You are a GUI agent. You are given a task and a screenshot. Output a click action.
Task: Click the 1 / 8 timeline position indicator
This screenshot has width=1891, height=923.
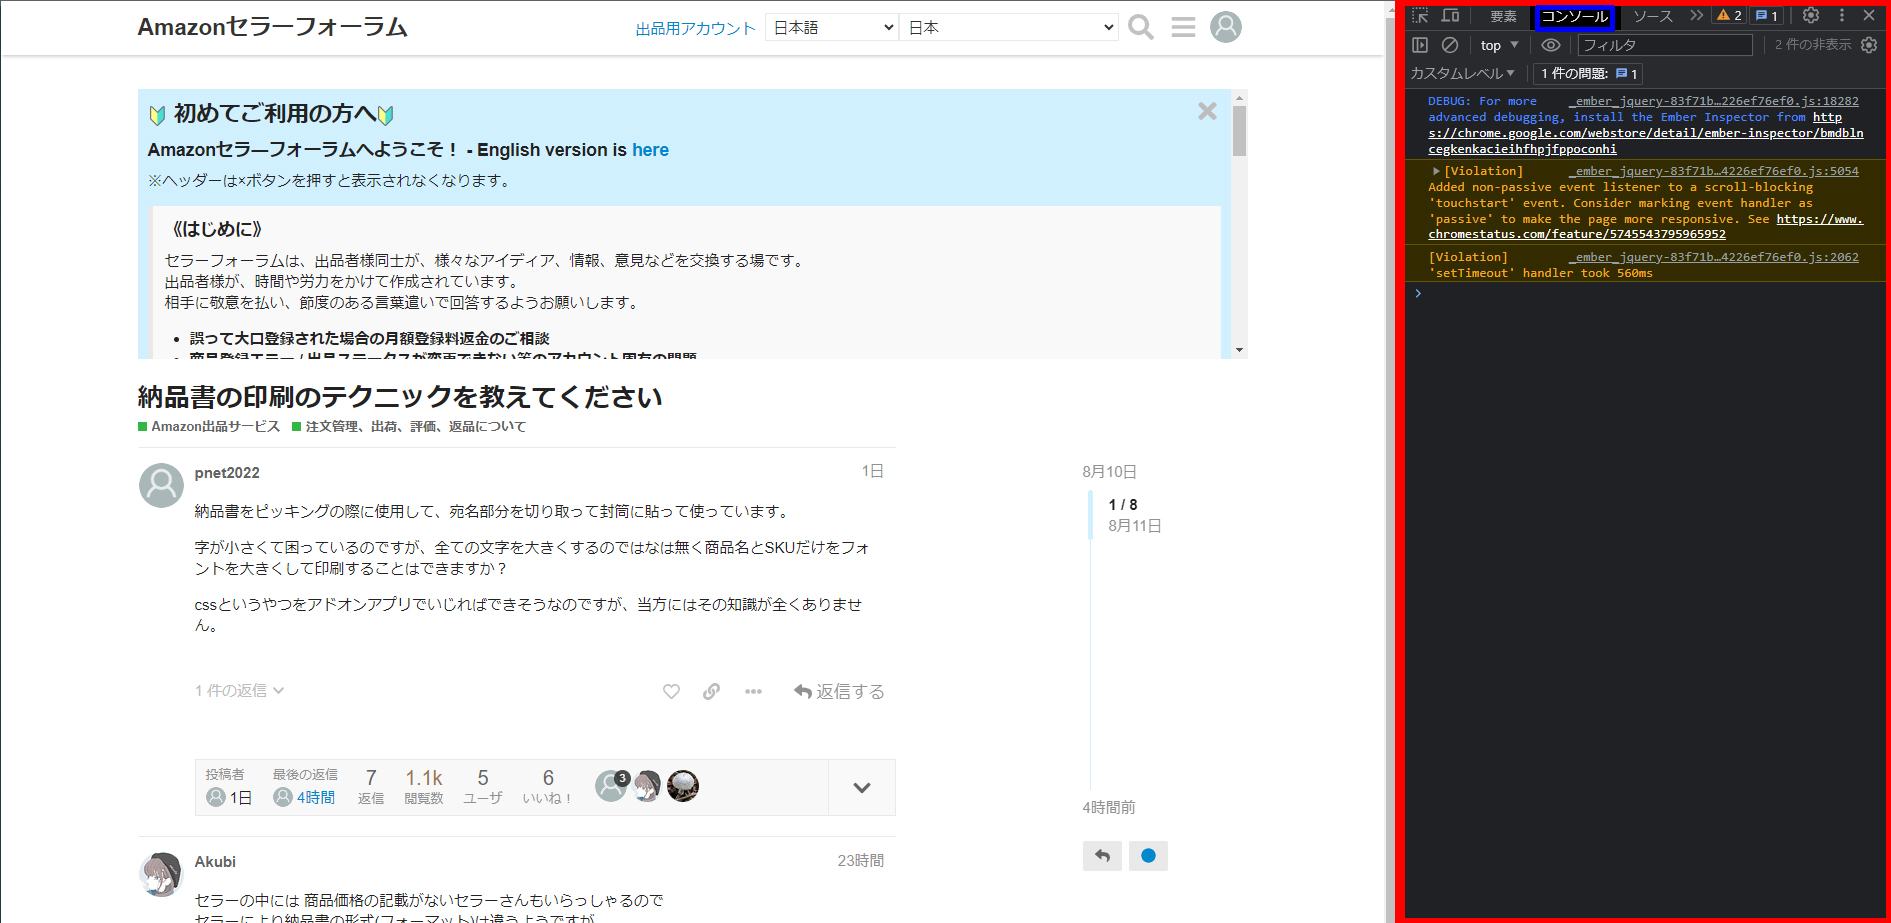click(x=1123, y=505)
